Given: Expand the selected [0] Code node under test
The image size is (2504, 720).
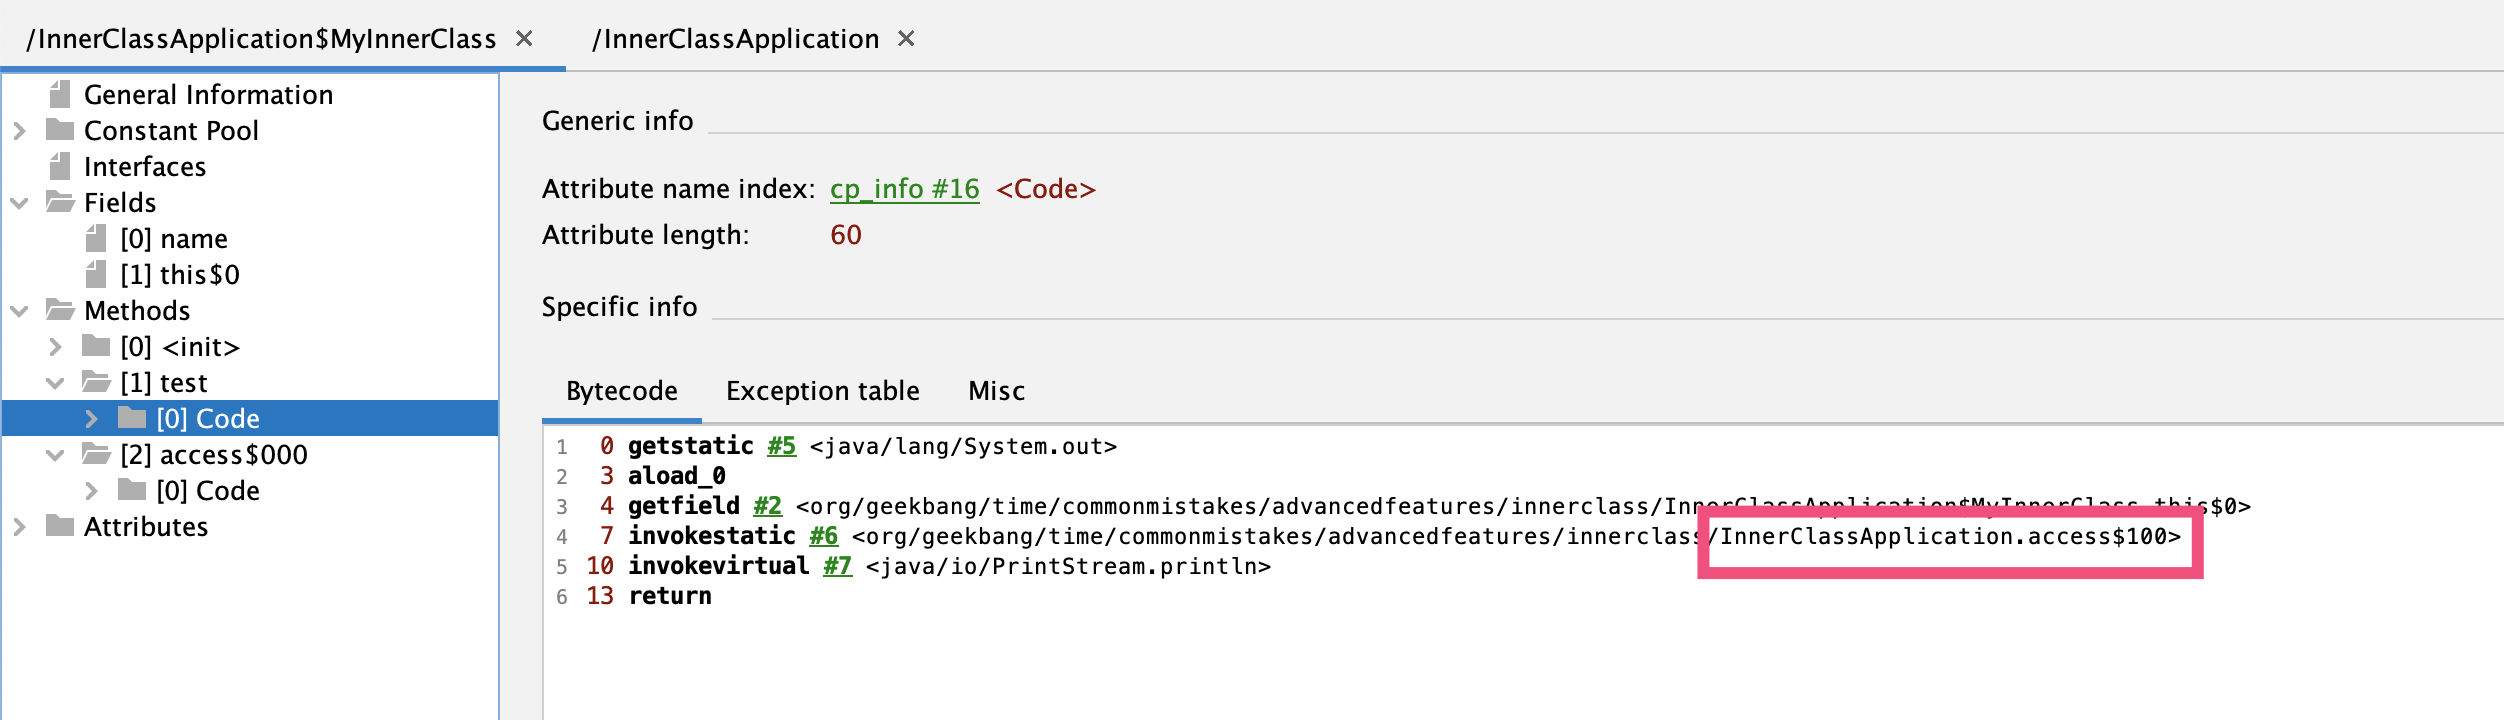Looking at the screenshot, I should point(91,419).
